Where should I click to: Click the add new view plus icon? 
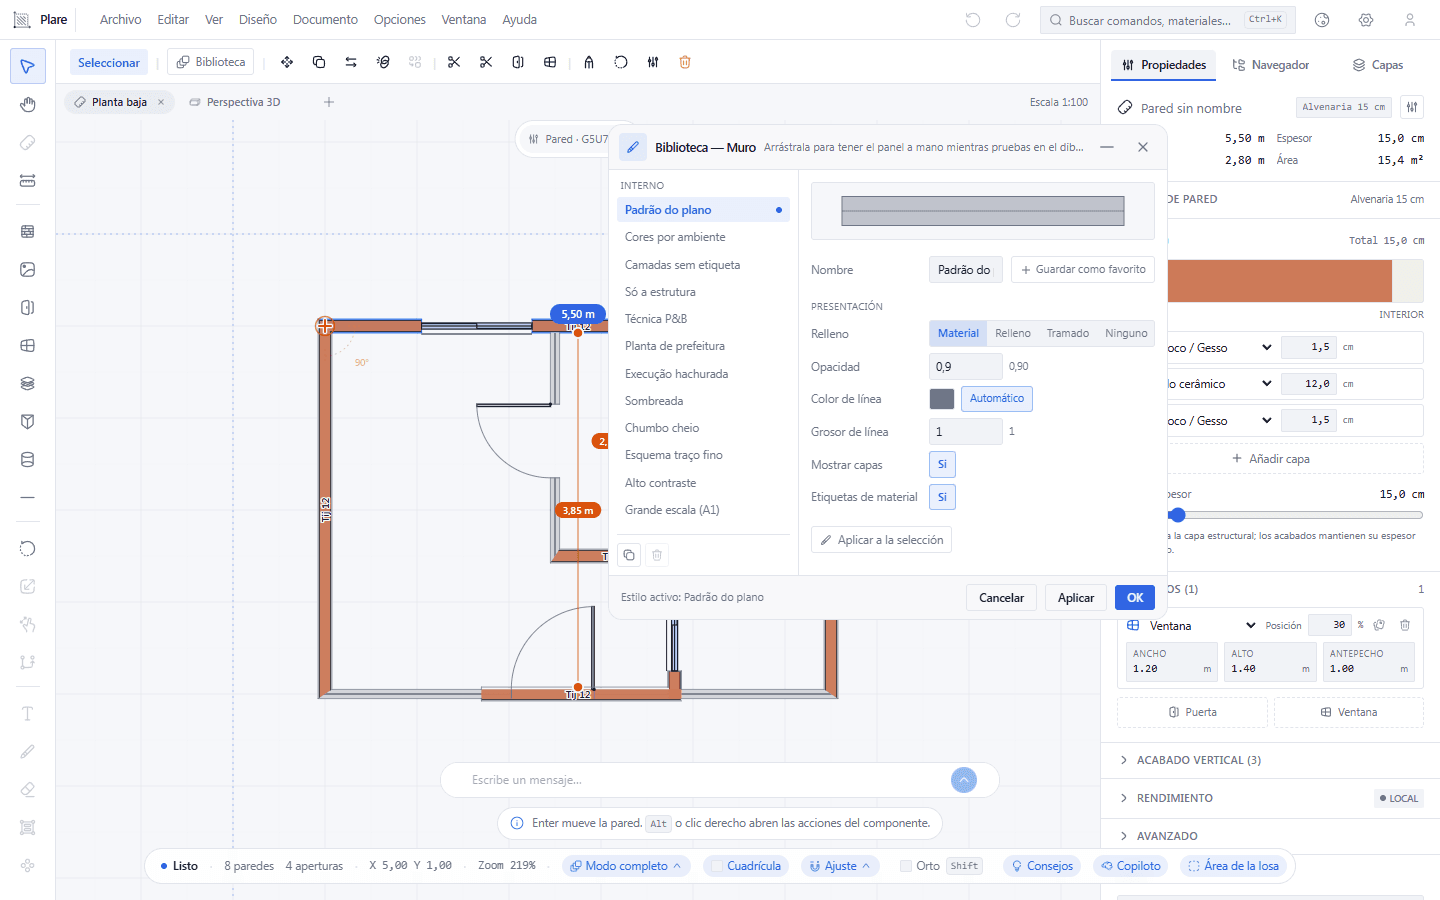tap(329, 102)
